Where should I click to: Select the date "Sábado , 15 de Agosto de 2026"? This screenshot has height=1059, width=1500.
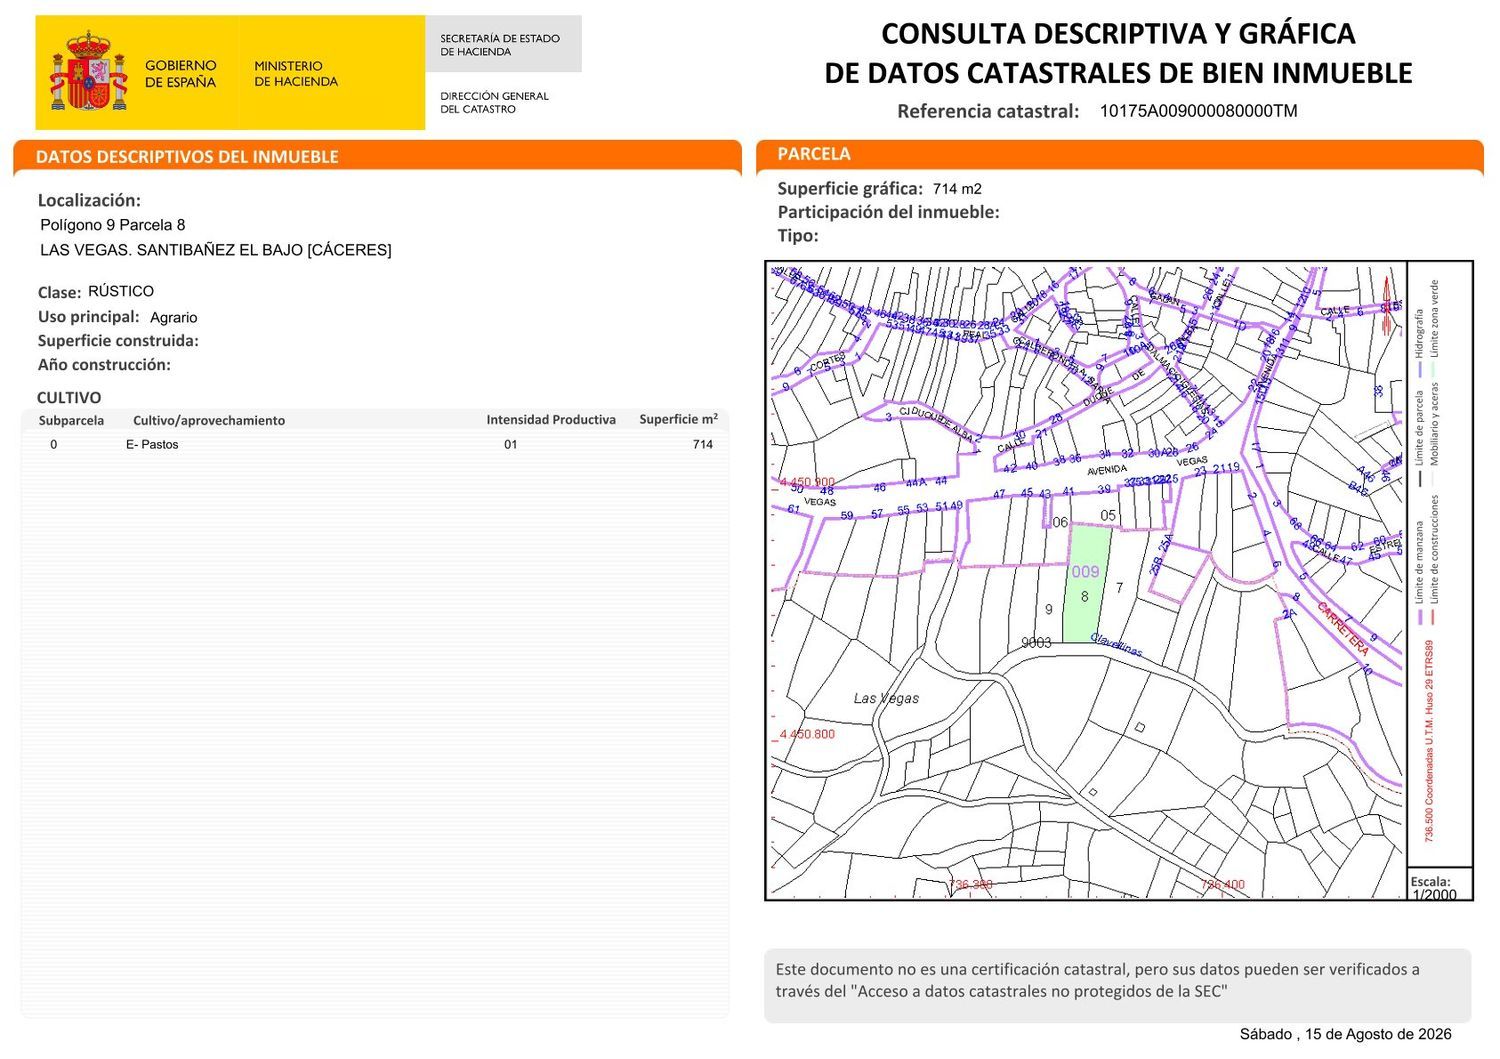[x=1346, y=1034]
